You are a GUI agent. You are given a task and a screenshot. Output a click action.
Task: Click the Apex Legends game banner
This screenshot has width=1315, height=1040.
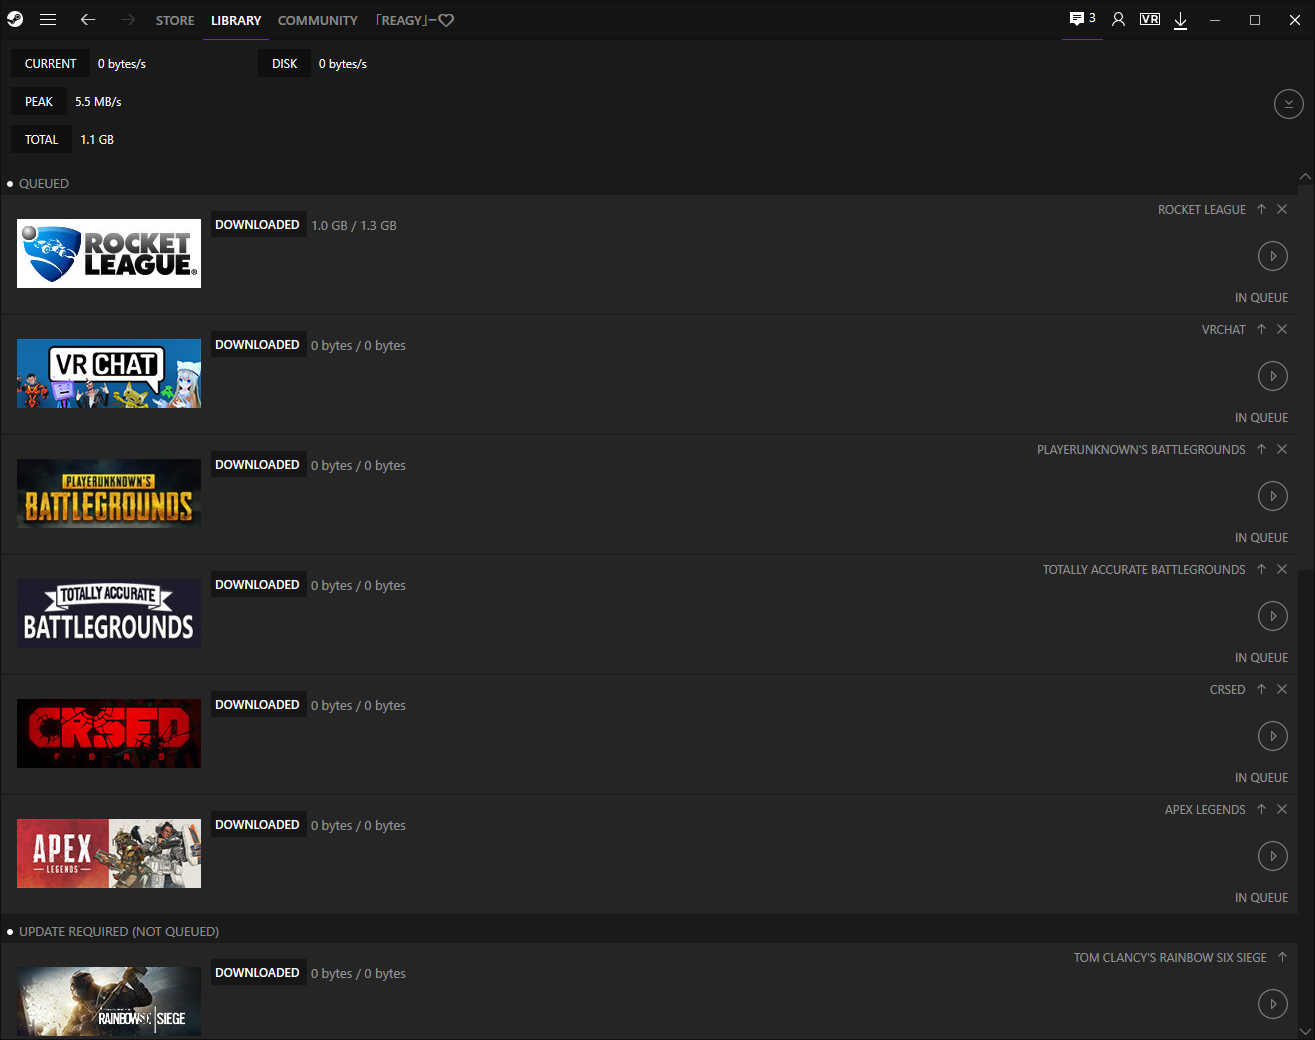[109, 853]
